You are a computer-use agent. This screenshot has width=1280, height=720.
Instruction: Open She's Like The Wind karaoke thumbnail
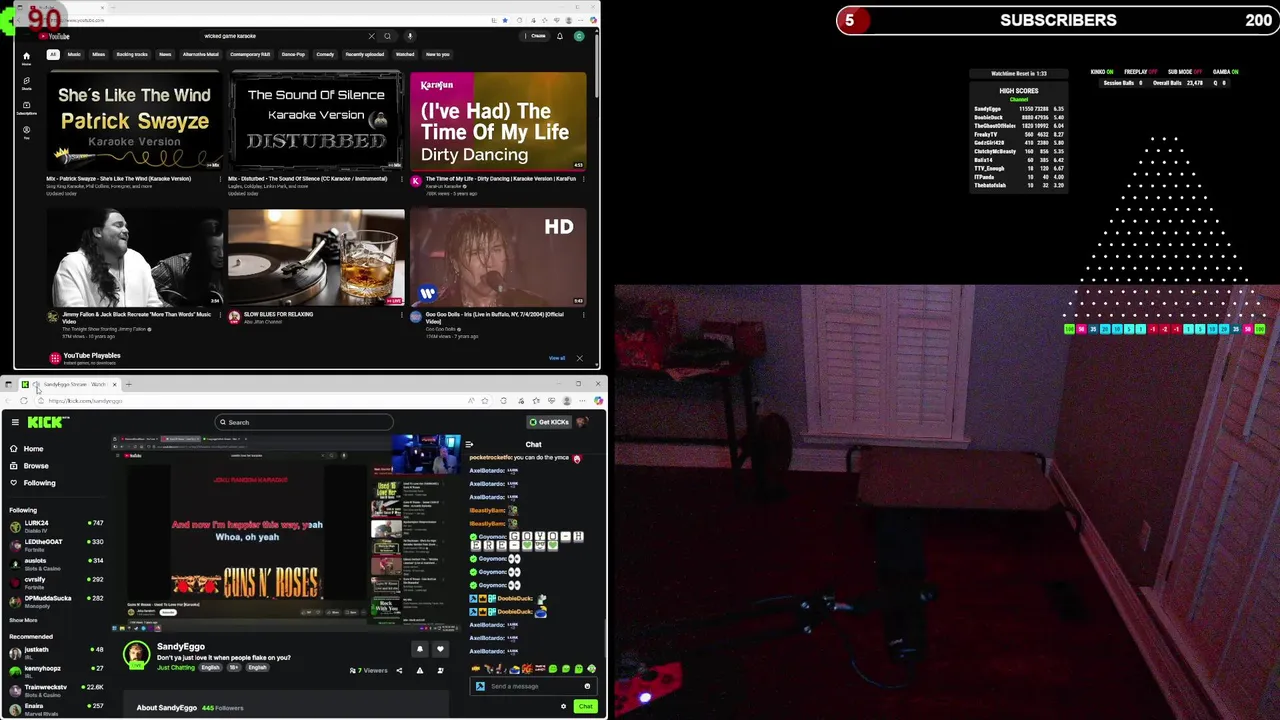click(x=135, y=120)
